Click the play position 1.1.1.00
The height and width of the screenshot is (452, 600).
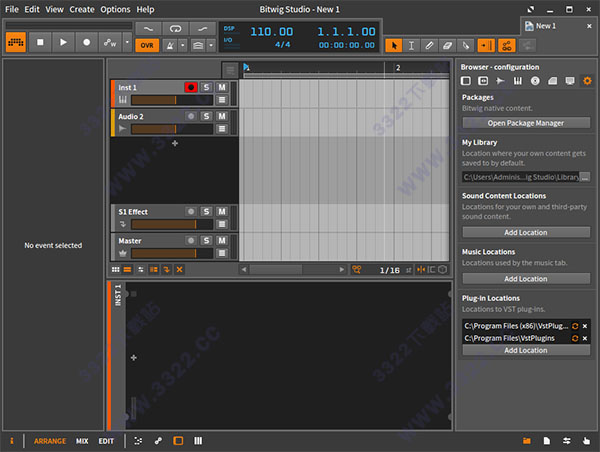pyautogui.click(x=346, y=31)
